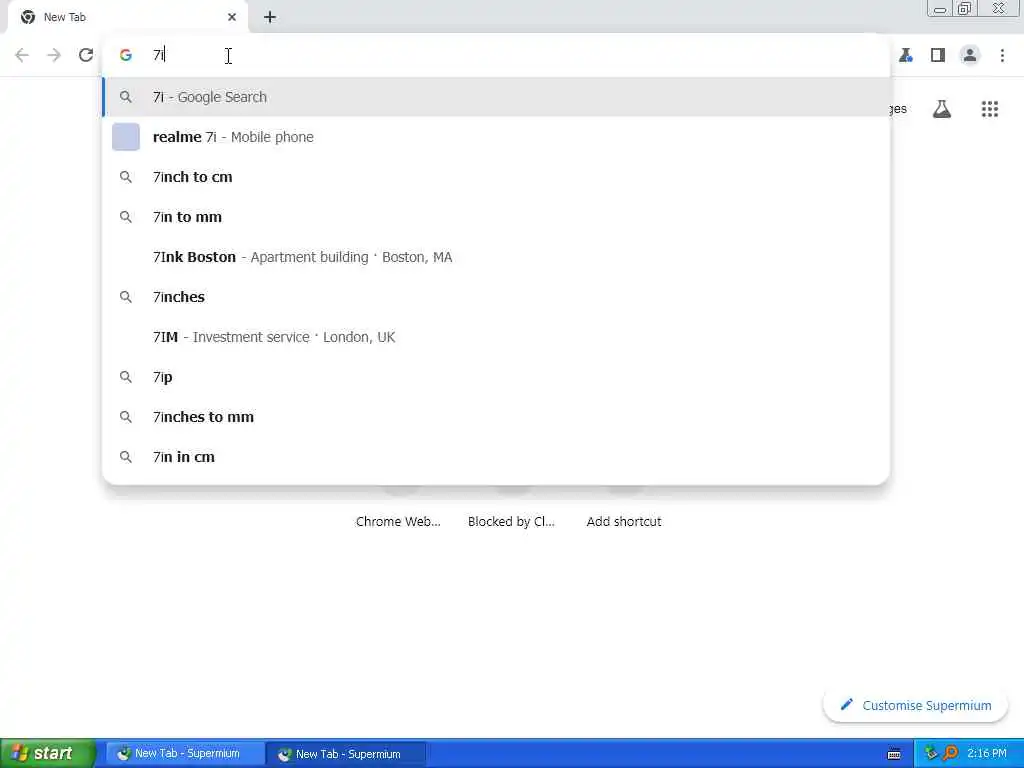
Task: Reload the page with refresh icon
Action: pyautogui.click(x=86, y=55)
